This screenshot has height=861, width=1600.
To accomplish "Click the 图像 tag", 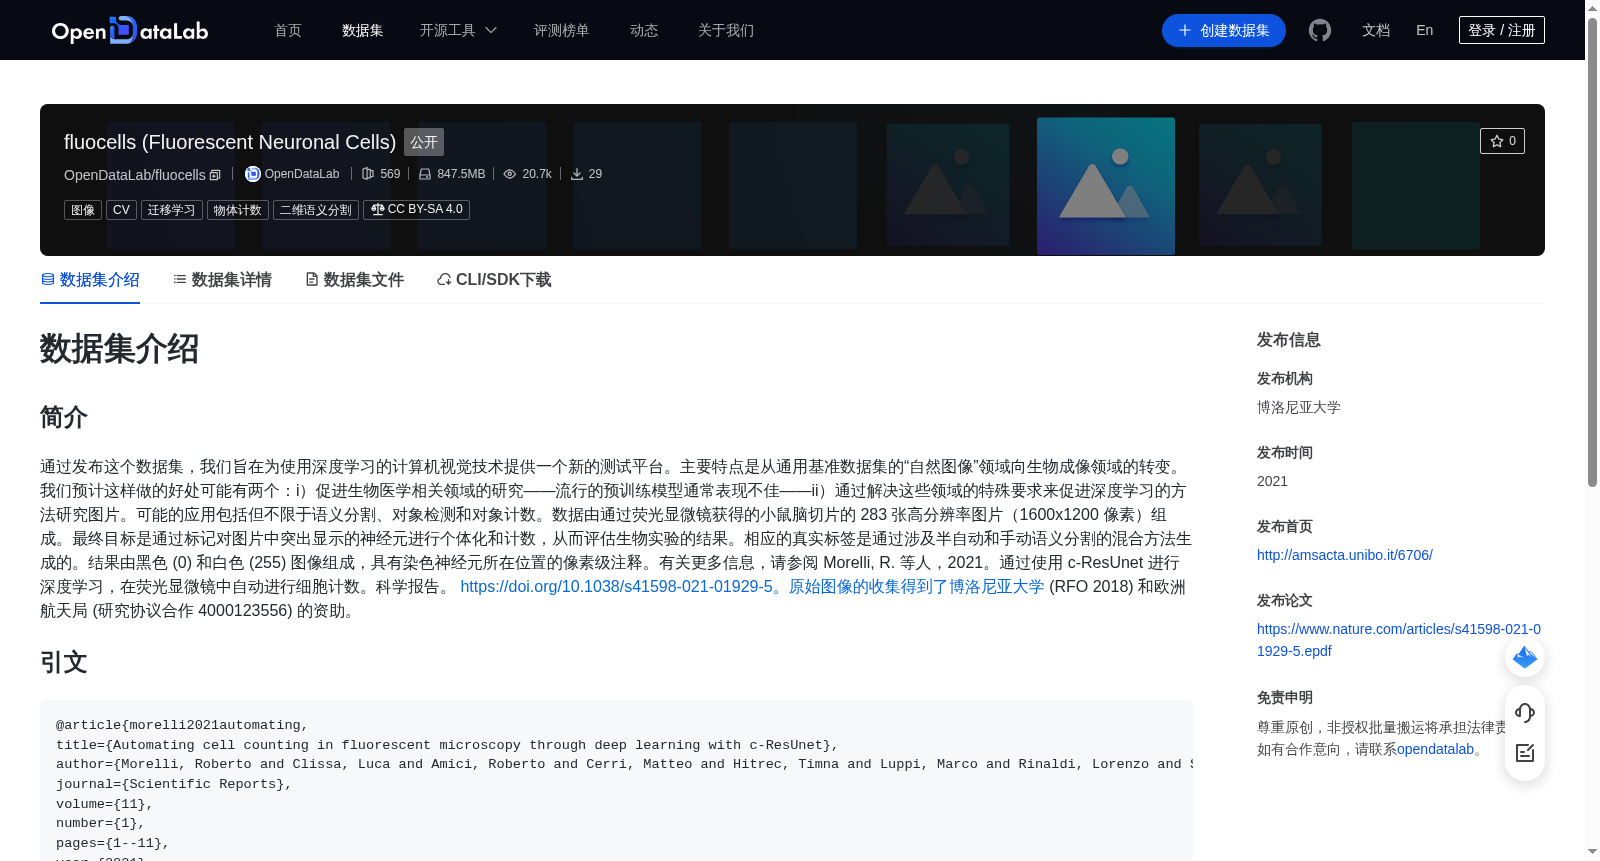I will (83, 210).
